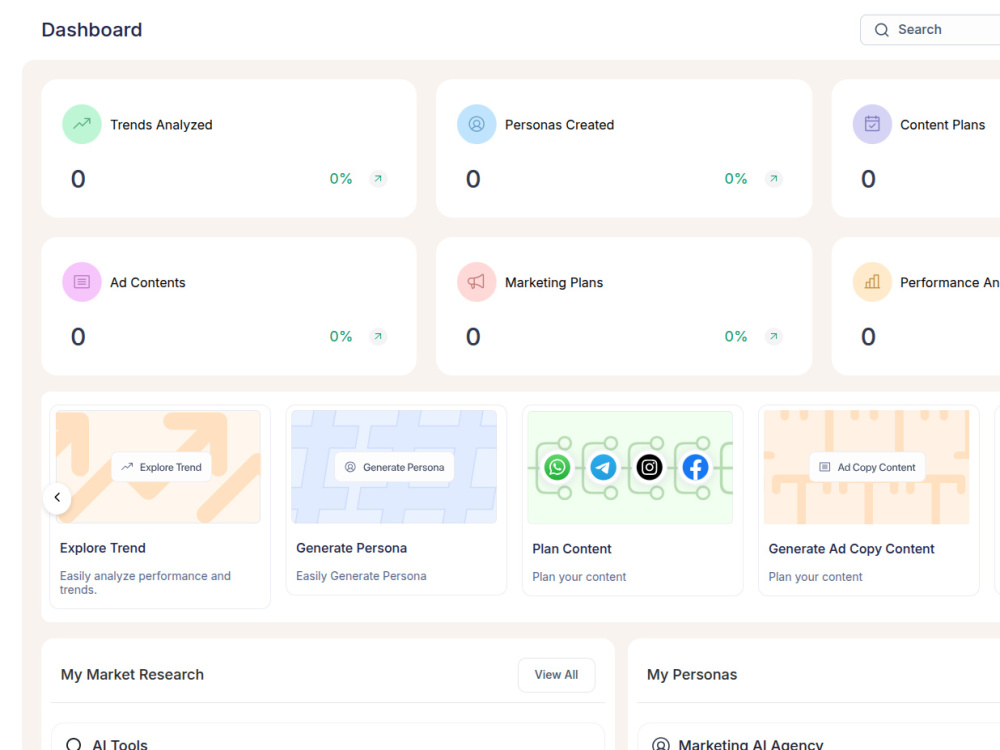
Task: Open arrow icon on Marketing Plans card
Action: [x=774, y=336]
